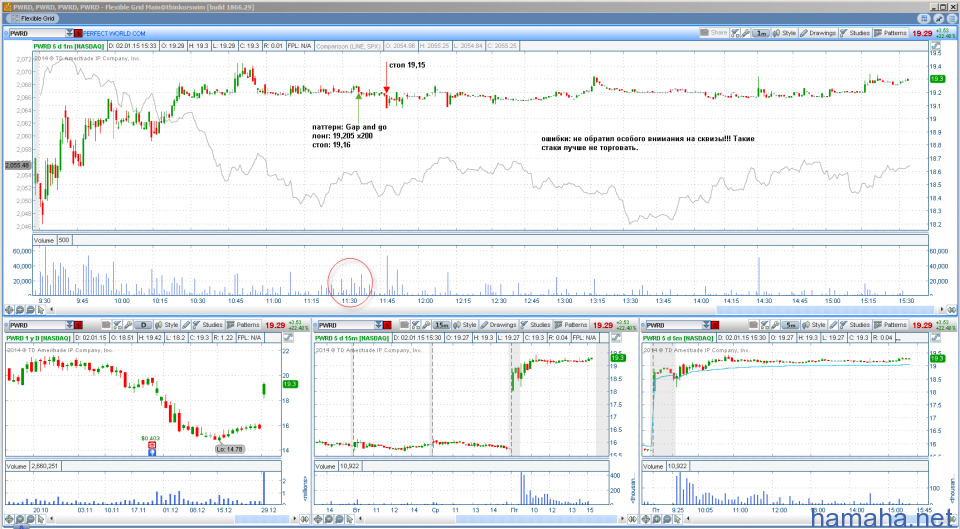Image resolution: width=960 pixels, height=529 pixels.
Task: Select pointer cursor tool below main chart
Action: [40, 310]
